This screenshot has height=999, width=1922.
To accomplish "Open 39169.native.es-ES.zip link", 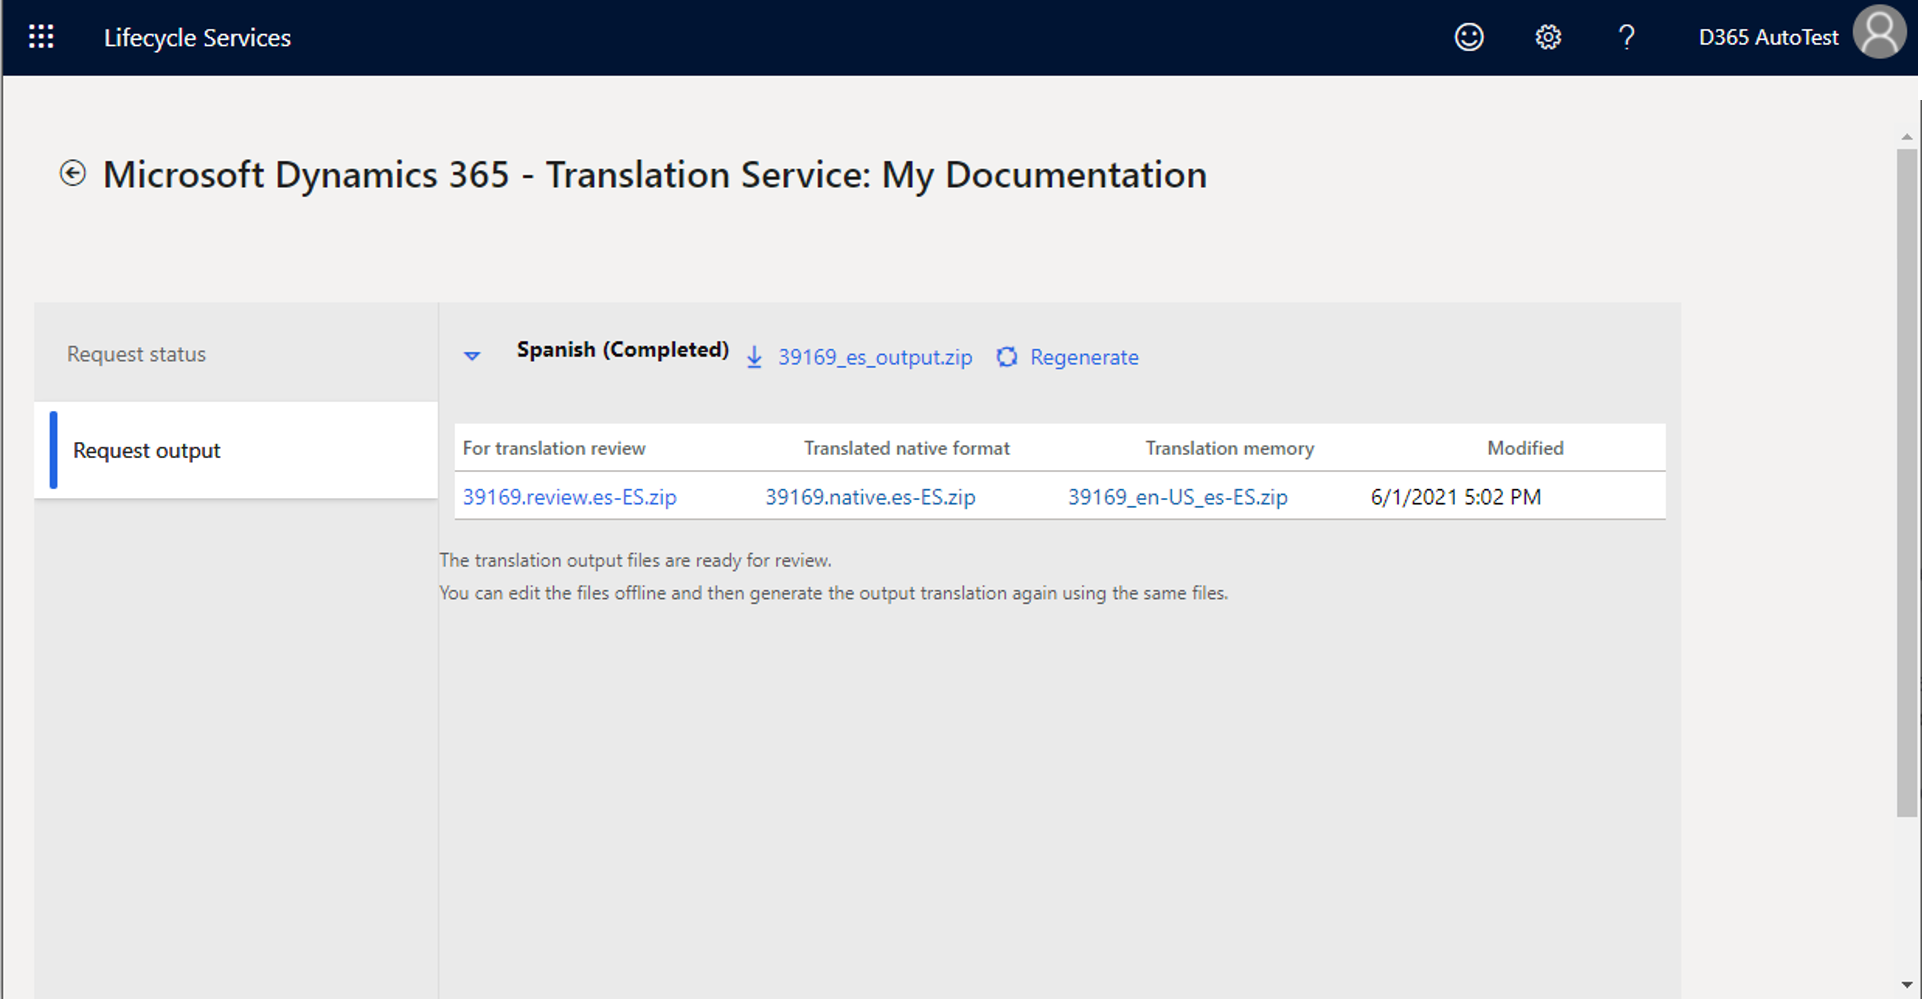I will click(870, 497).
